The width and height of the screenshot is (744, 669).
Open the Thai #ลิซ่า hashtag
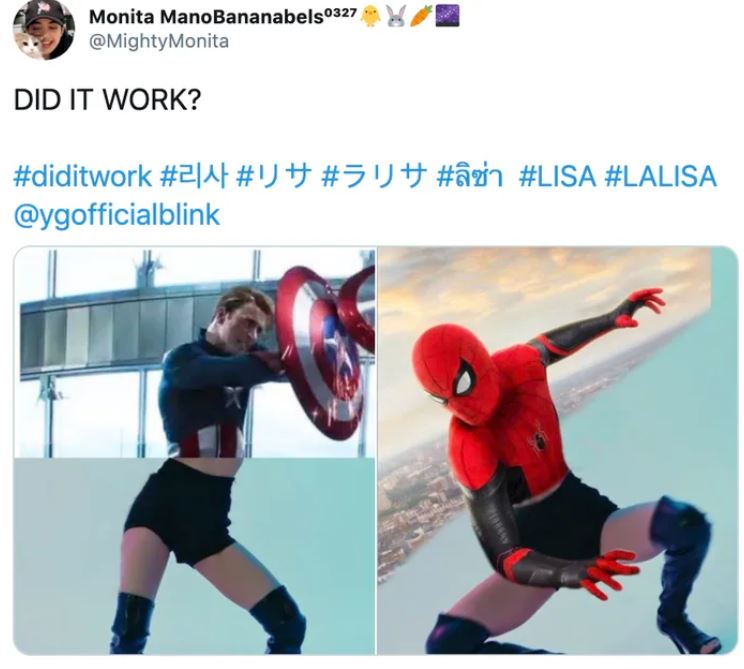(470, 176)
